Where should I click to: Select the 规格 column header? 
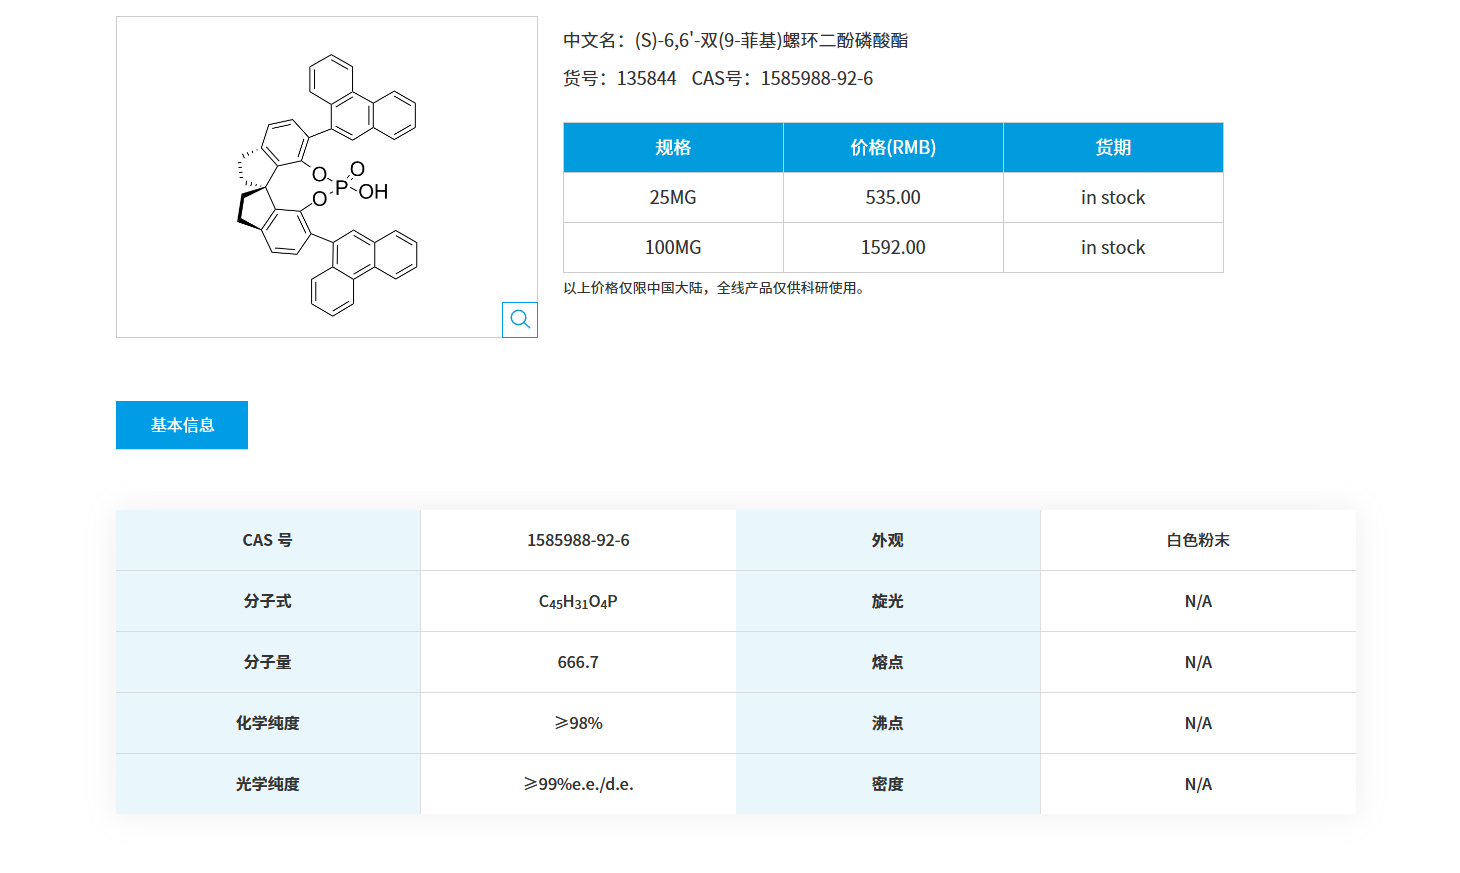tap(672, 147)
